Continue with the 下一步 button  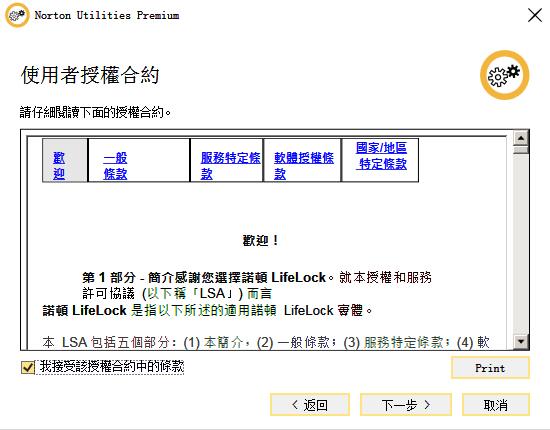click(x=406, y=405)
